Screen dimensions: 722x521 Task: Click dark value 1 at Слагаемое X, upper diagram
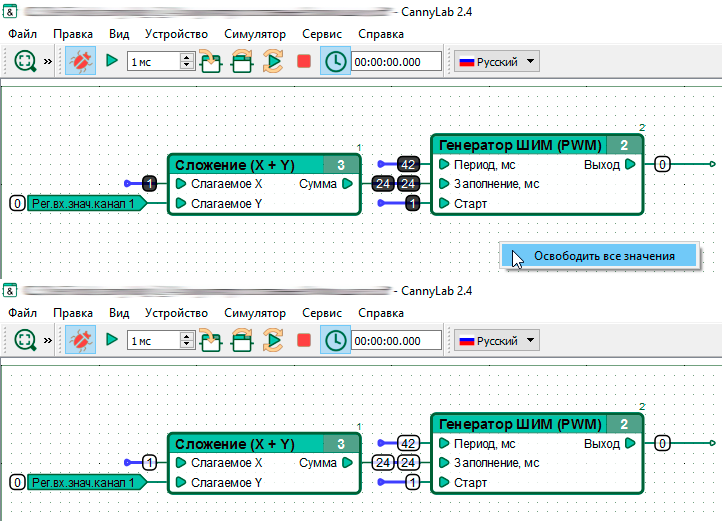[x=150, y=183]
